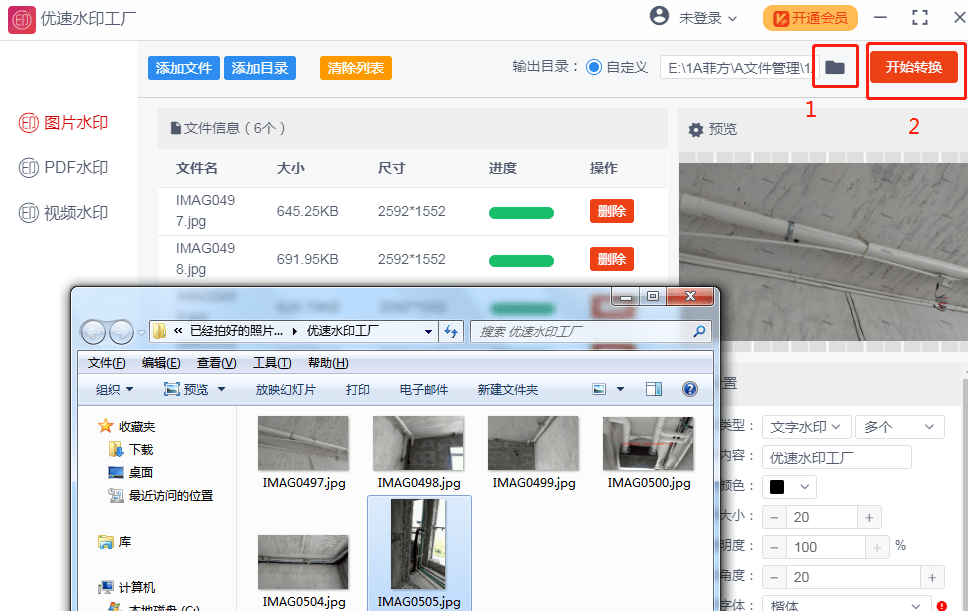Toggle preview pane icon in Explorer toolbar
This screenshot has width=968, height=611.
654,389
